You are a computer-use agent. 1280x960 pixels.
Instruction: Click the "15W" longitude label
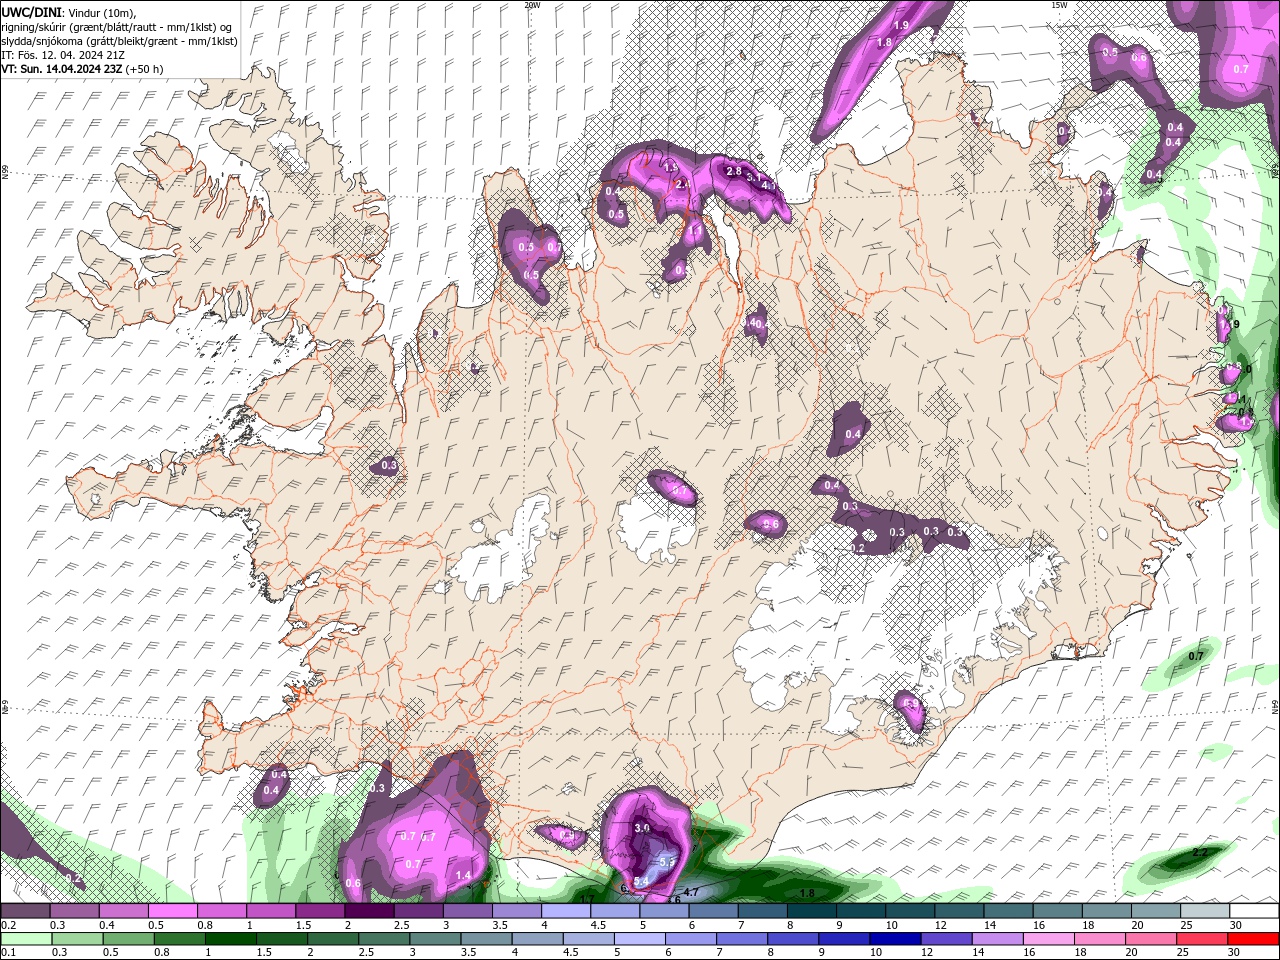(1059, 5)
